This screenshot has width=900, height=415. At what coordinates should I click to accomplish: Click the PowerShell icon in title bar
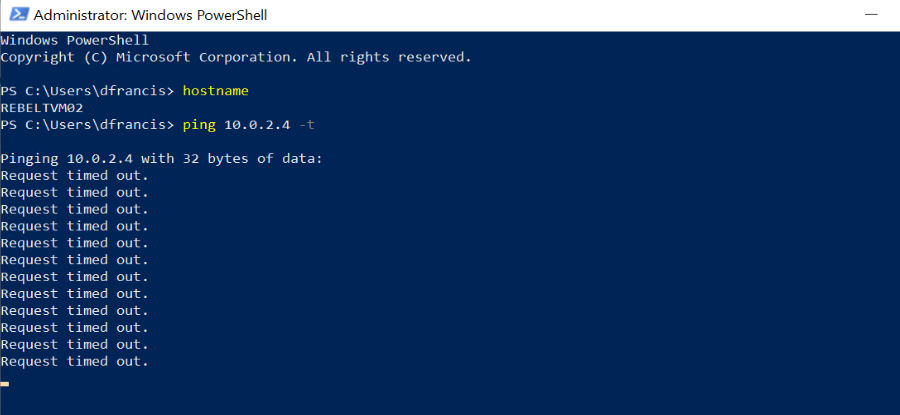point(18,14)
